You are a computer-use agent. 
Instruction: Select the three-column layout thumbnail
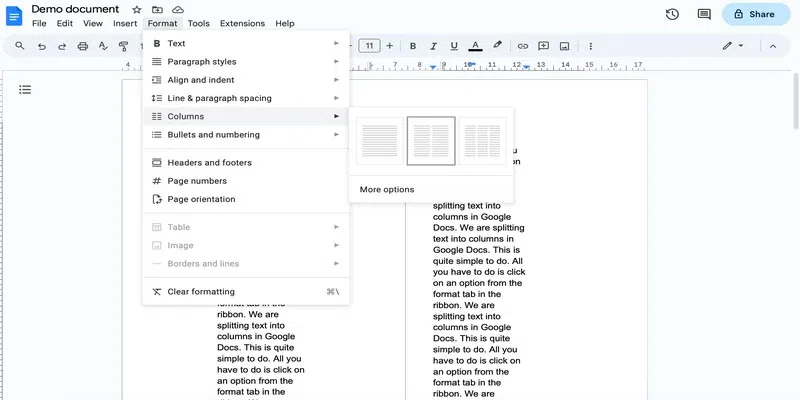[483, 141]
